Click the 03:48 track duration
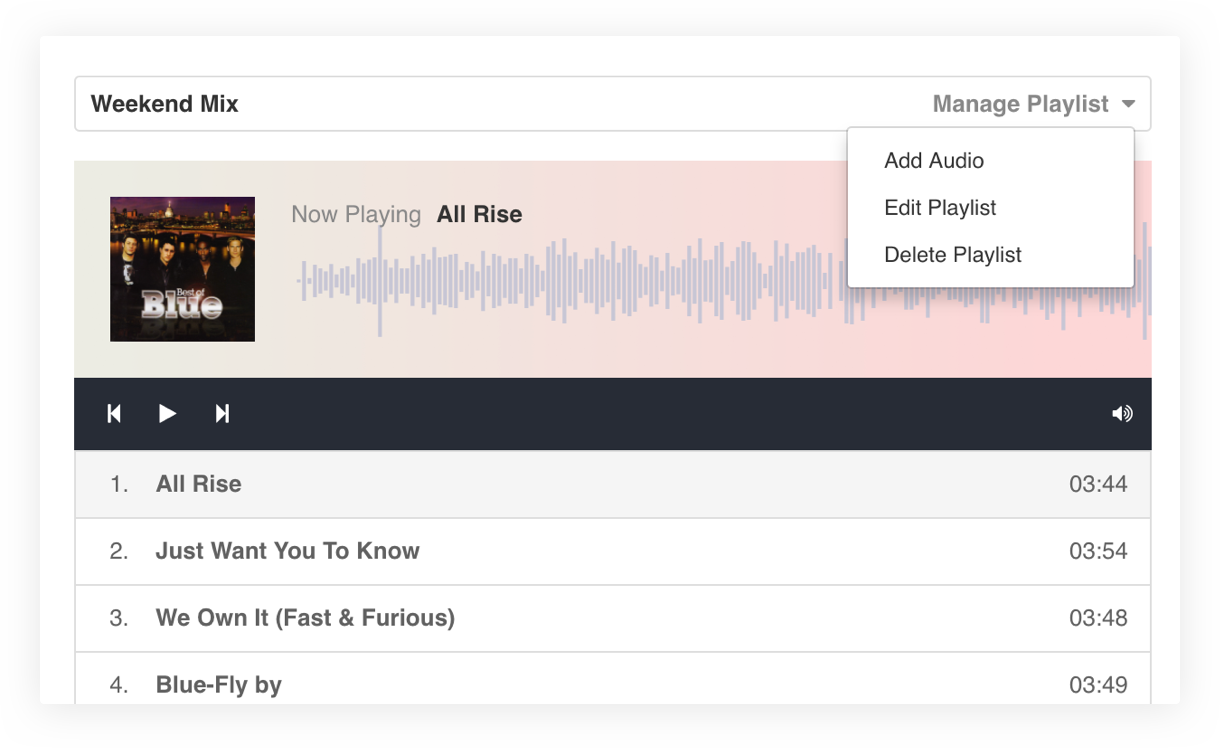Image resolution: width=1220 pixels, height=748 pixels. 1098,618
